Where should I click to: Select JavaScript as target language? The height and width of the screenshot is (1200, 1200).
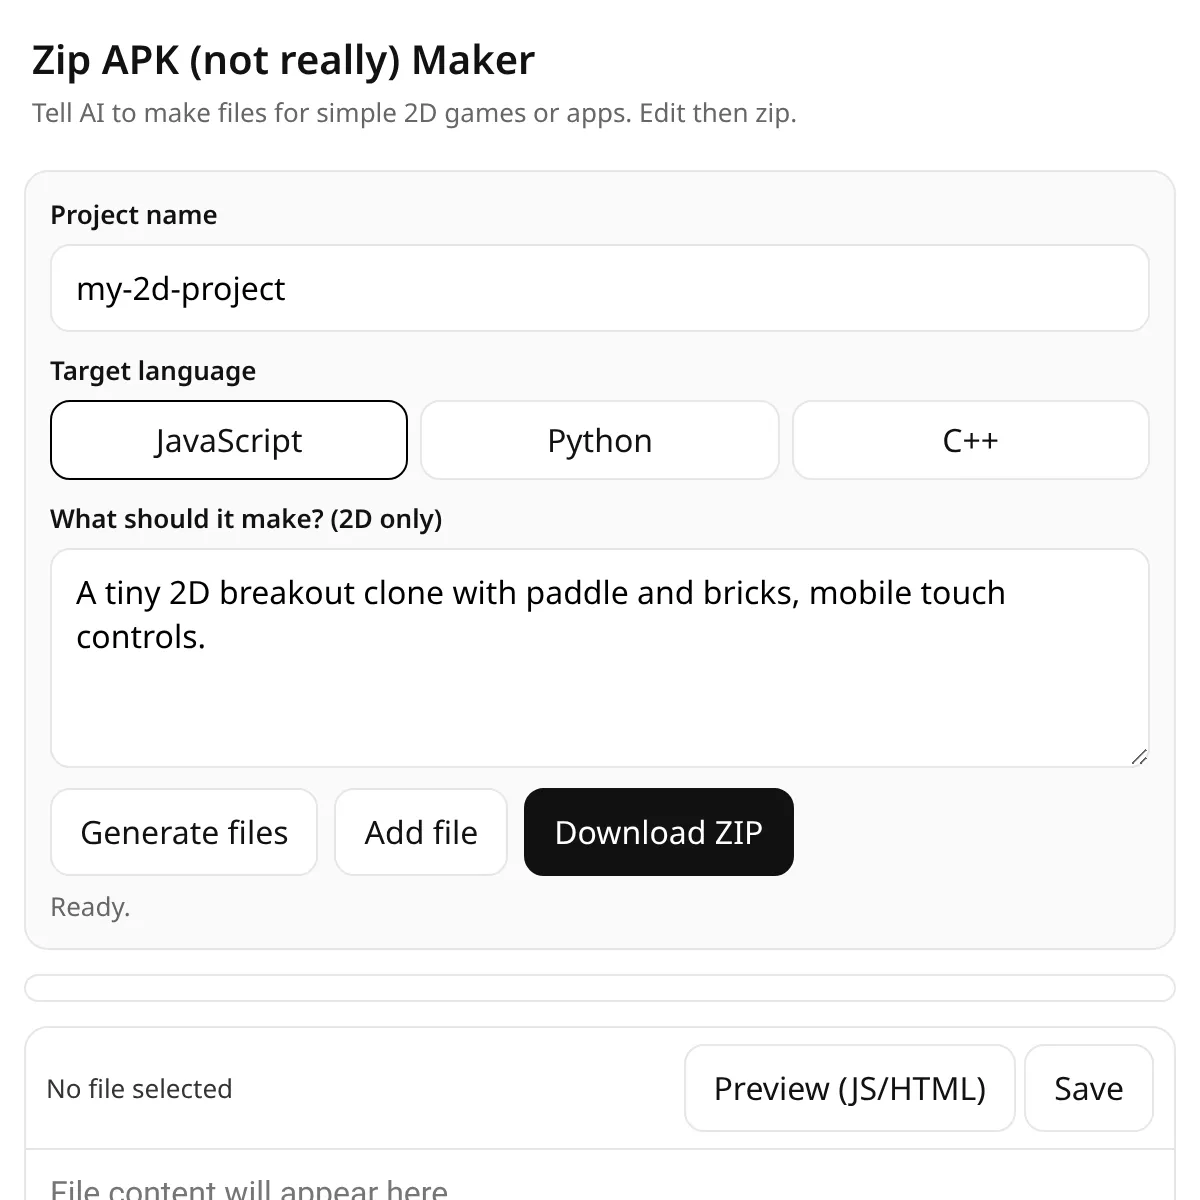click(x=229, y=440)
